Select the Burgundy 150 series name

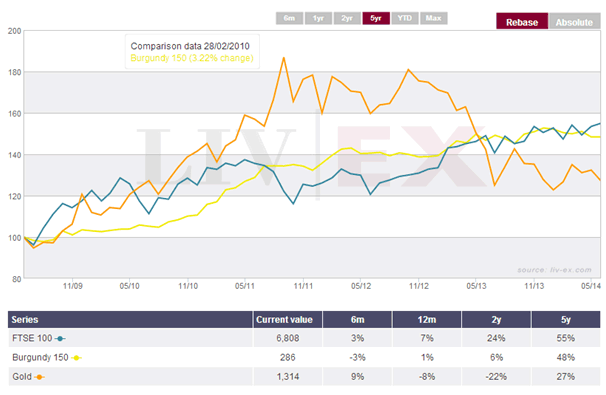click(40, 358)
